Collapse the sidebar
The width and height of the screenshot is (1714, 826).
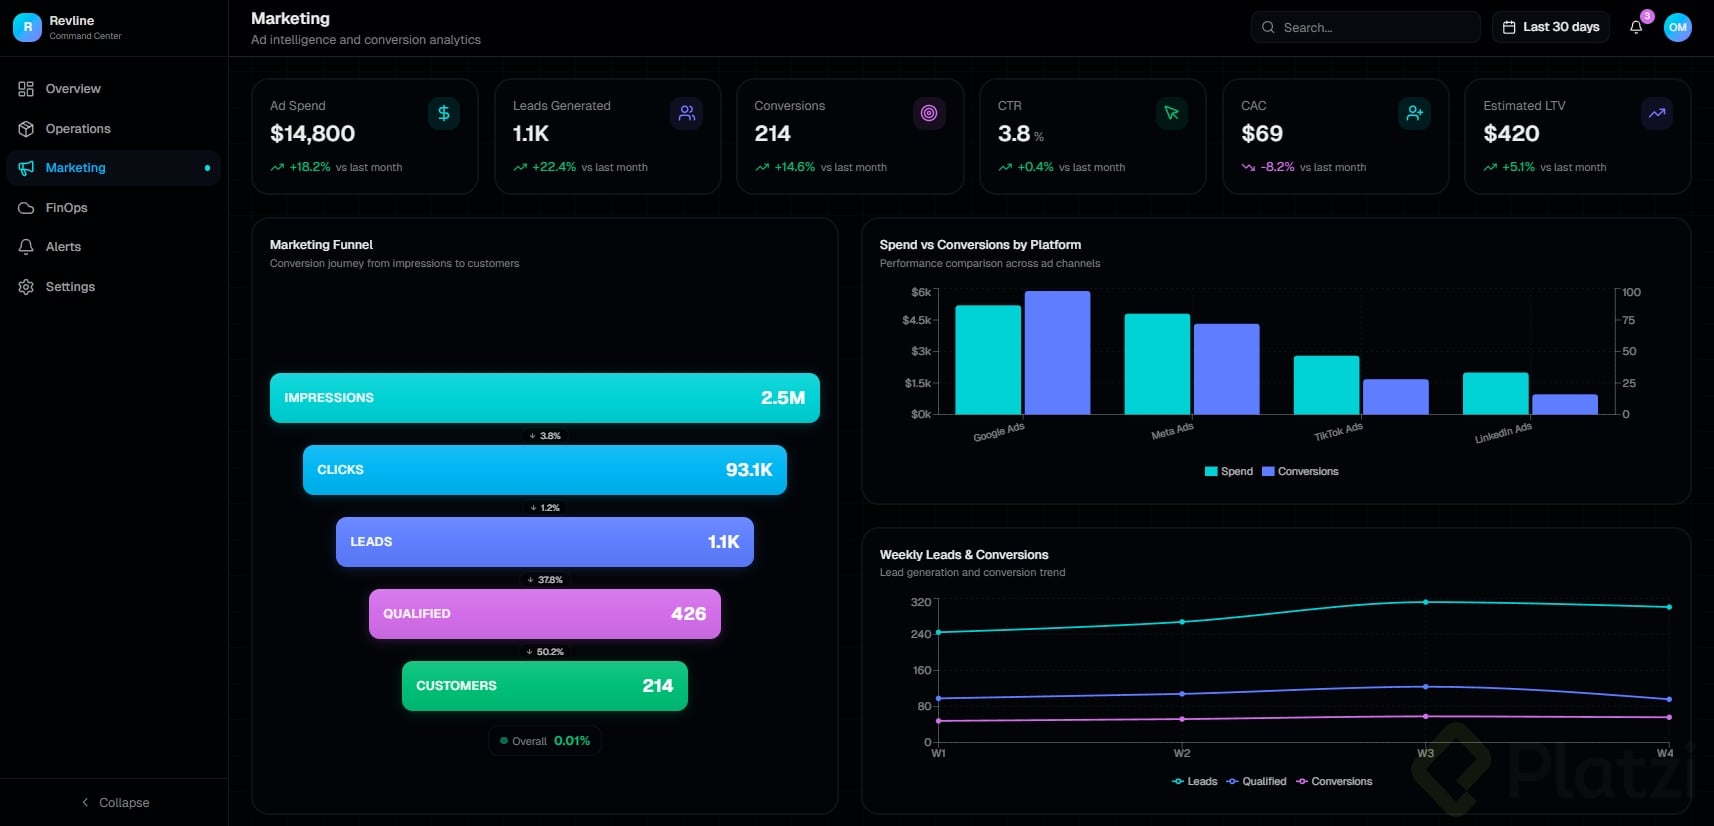pos(114,802)
